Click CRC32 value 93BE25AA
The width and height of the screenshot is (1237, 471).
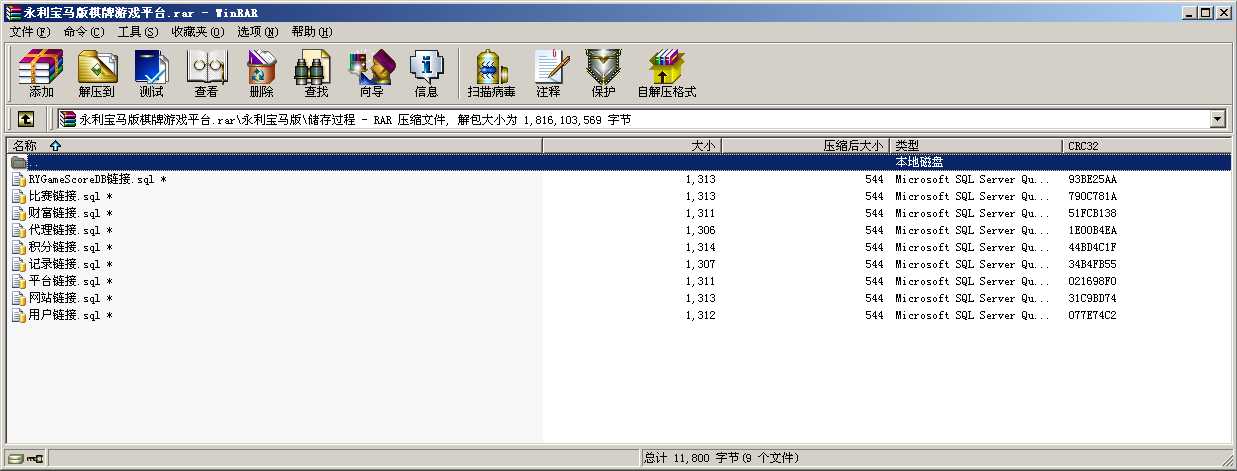(x=1092, y=179)
